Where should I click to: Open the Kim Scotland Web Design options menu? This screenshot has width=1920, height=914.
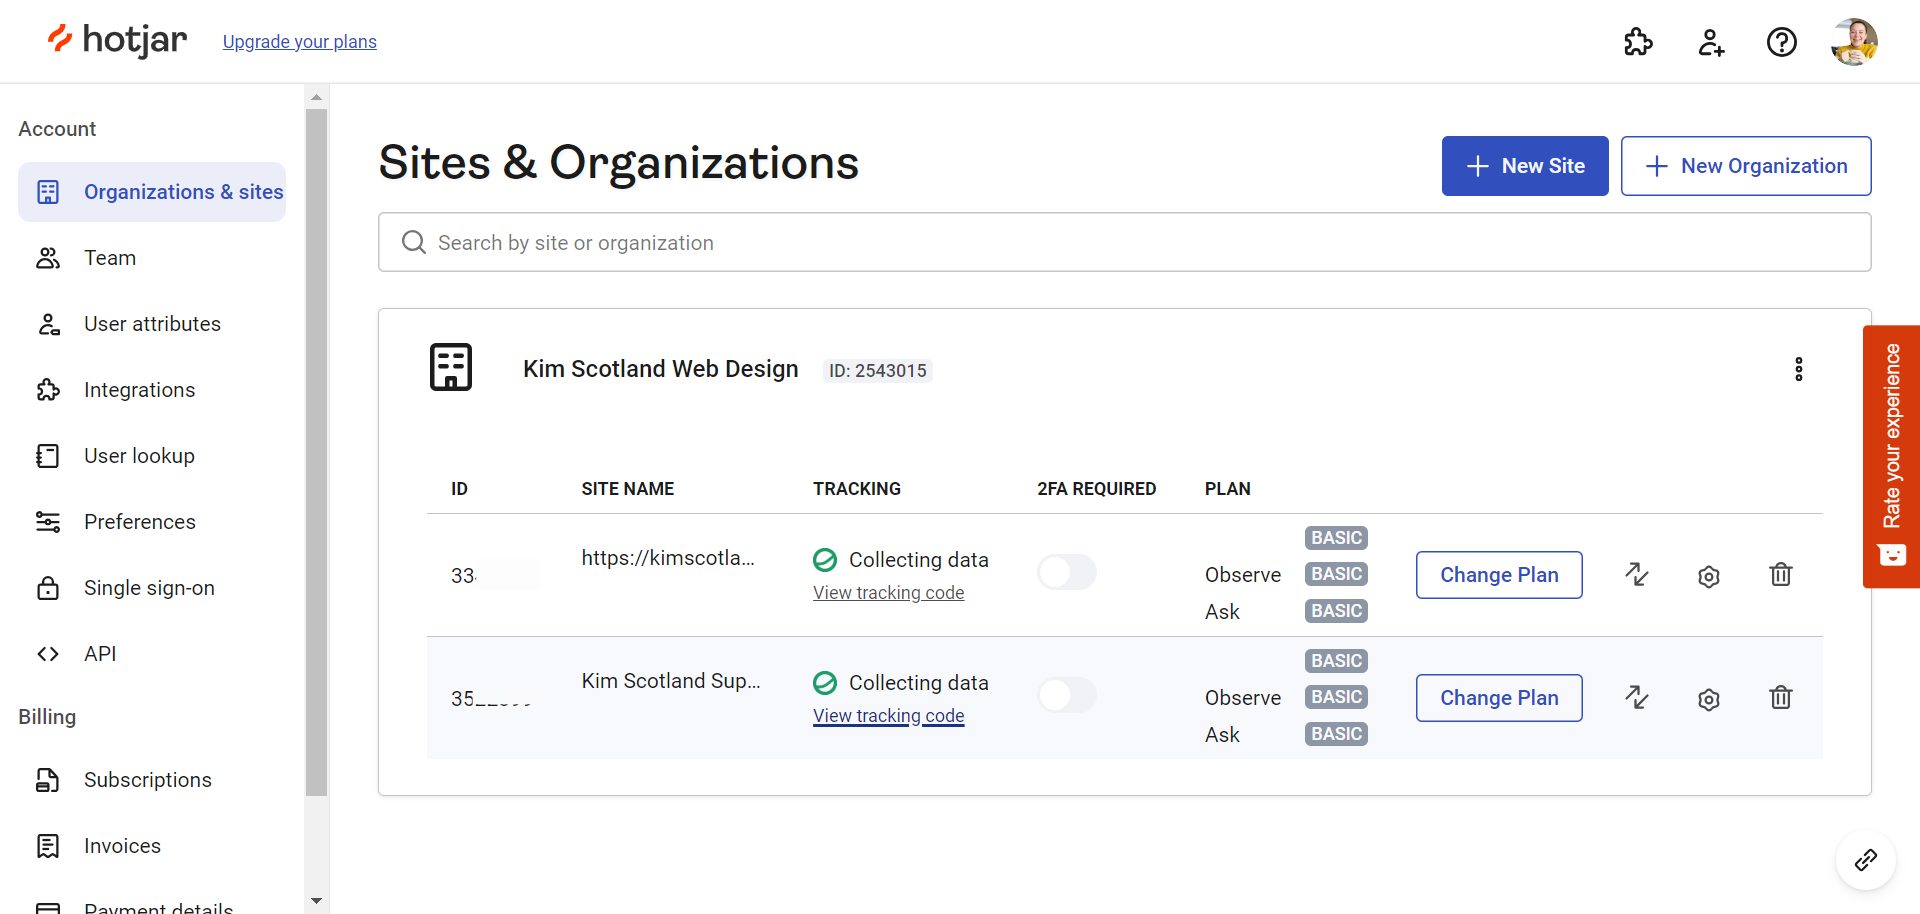[x=1799, y=369]
